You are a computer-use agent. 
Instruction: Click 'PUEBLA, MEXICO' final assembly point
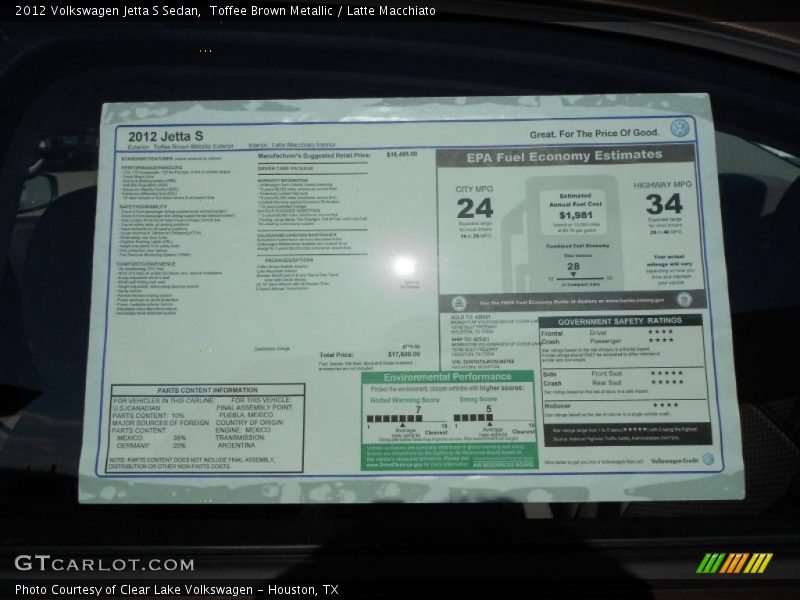[245, 415]
